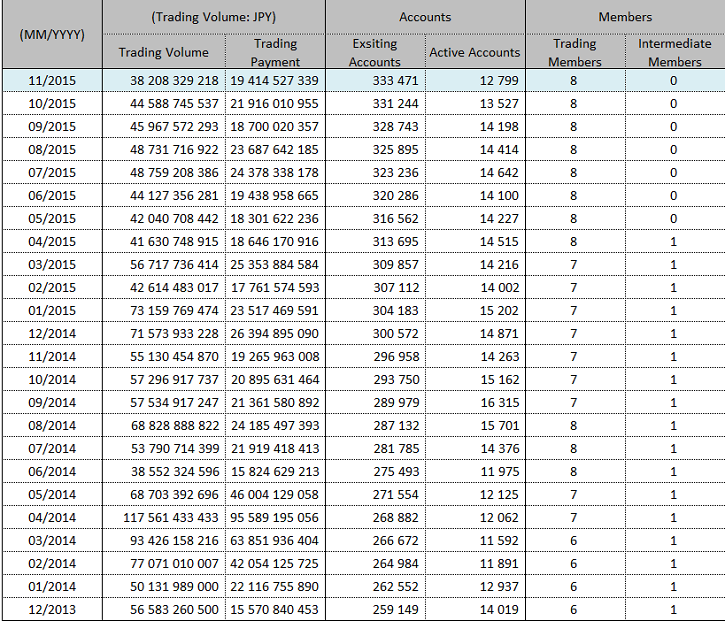
Task: Click the Trading Payment column header
Action: [x=276, y=52]
